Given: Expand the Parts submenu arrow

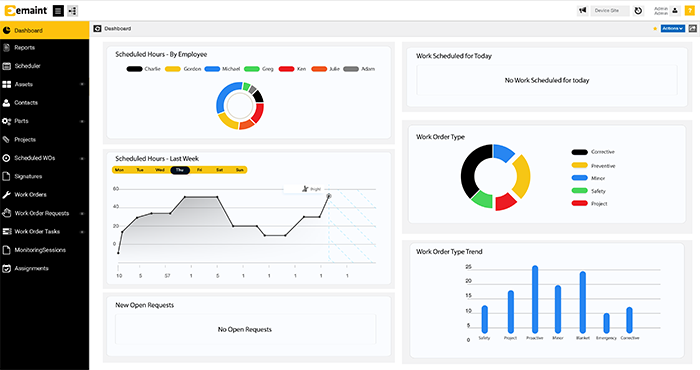Looking at the screenshot, I should tap(82, 121).
